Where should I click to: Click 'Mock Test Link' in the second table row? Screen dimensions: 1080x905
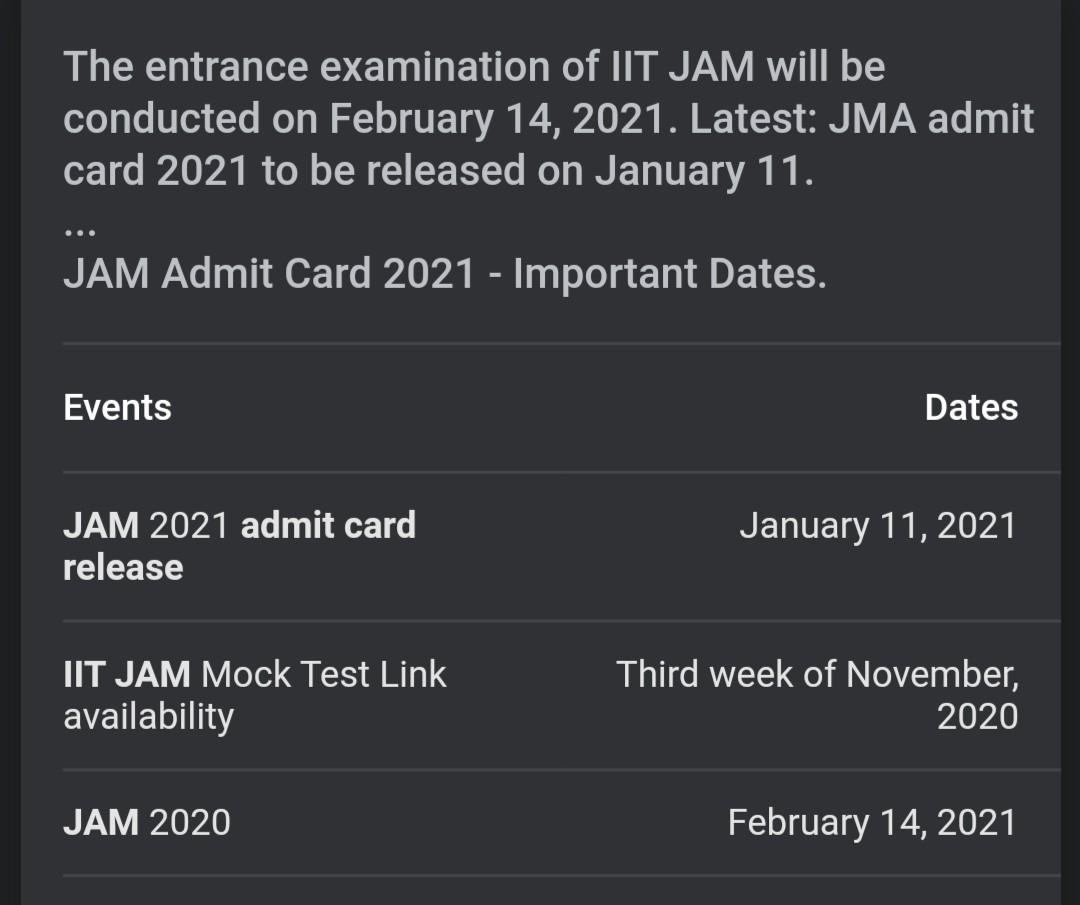(x=323, y=675)
